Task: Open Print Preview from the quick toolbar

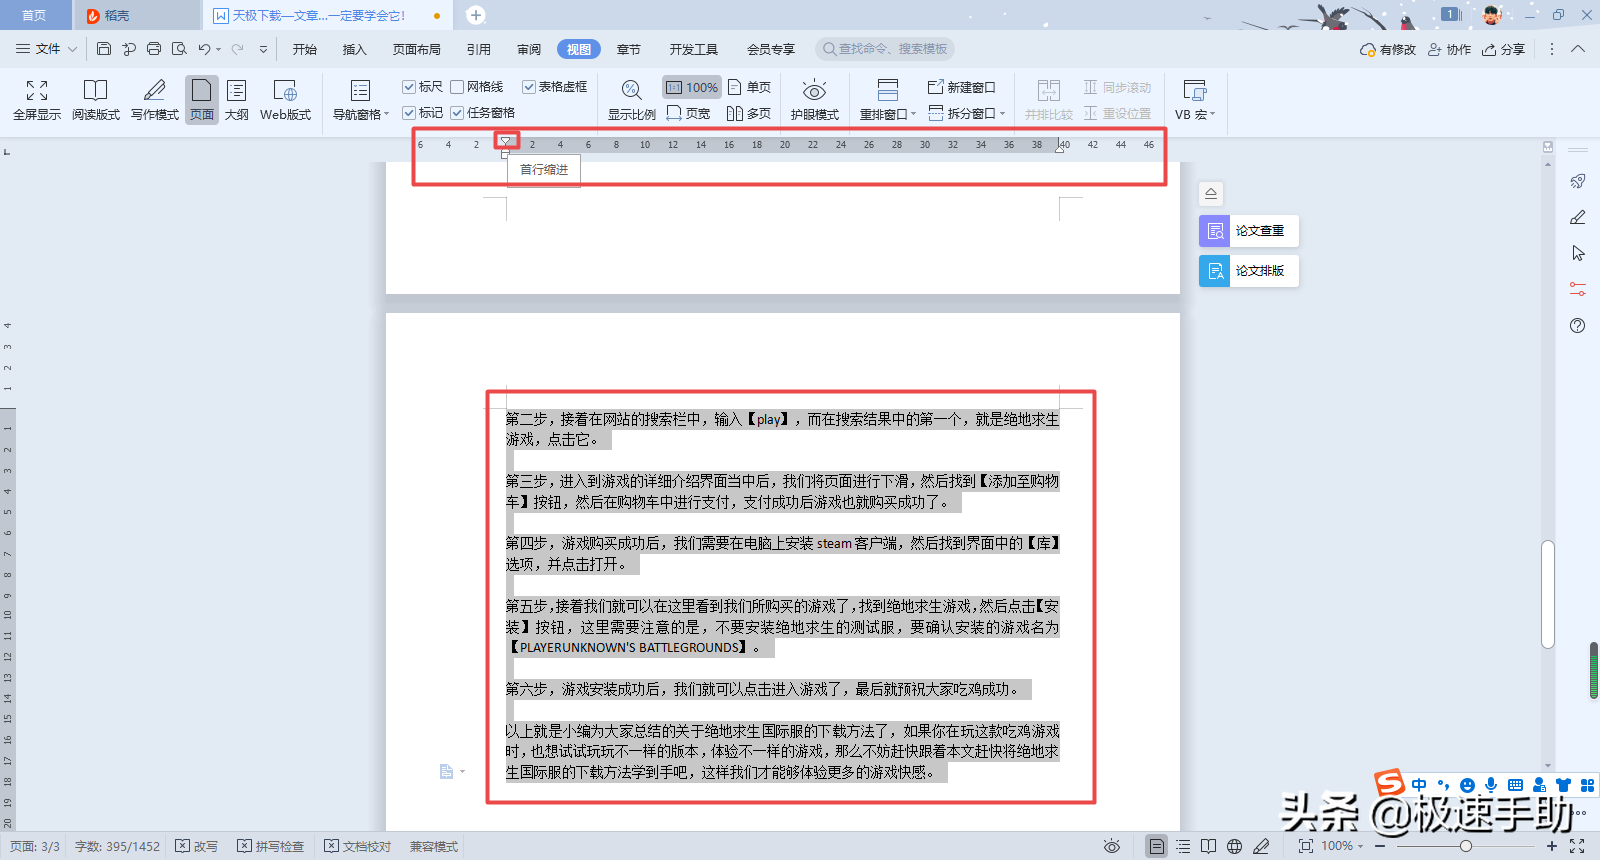Action: coord(179,49)
